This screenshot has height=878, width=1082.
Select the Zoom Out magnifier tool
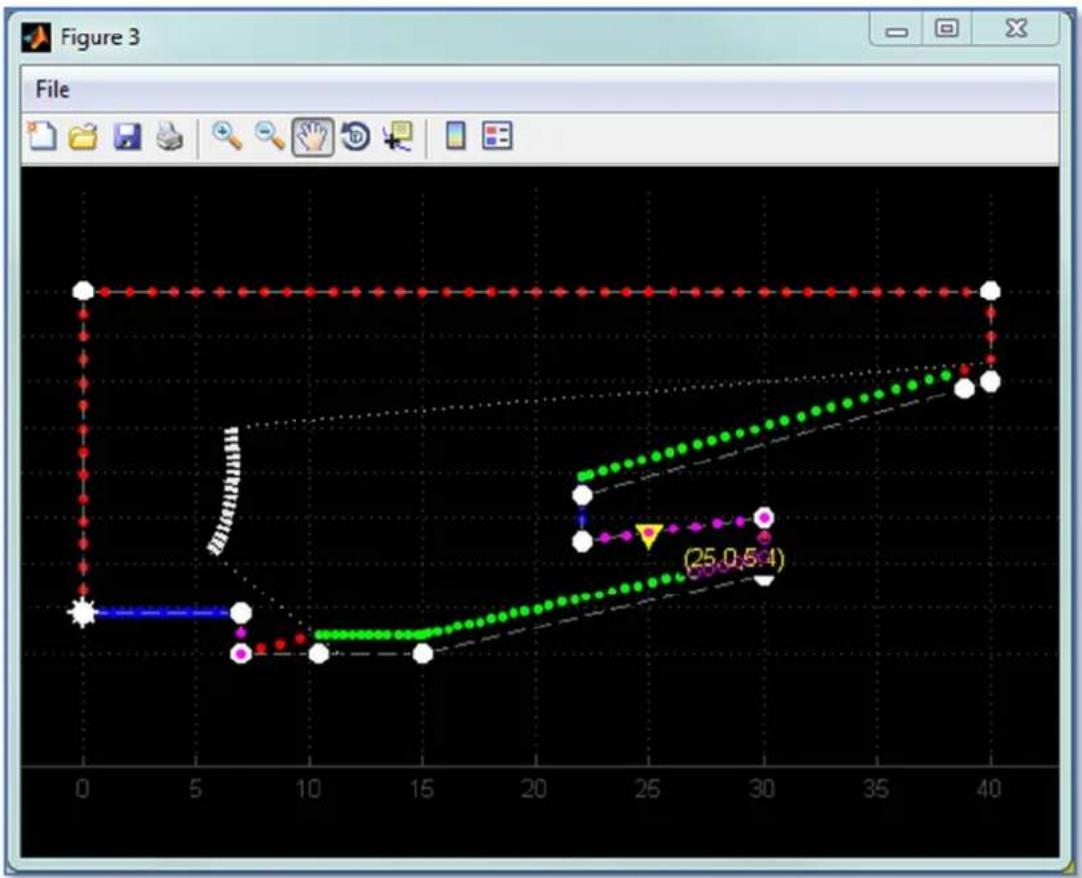(x=270, y=136)
